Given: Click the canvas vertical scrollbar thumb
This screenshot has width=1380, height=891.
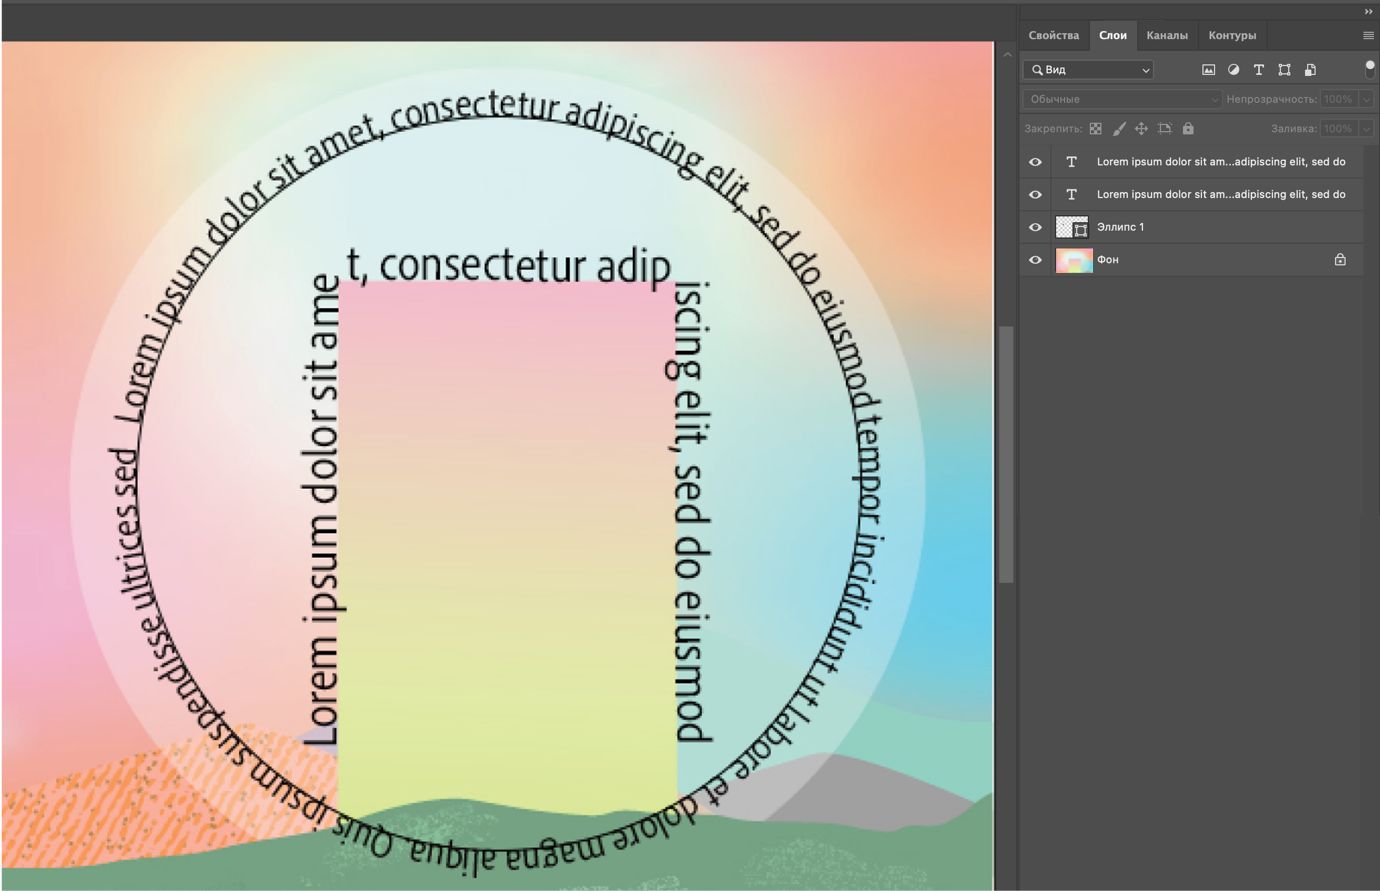Looking at the screenshot, I should [x=1006, y=455].
